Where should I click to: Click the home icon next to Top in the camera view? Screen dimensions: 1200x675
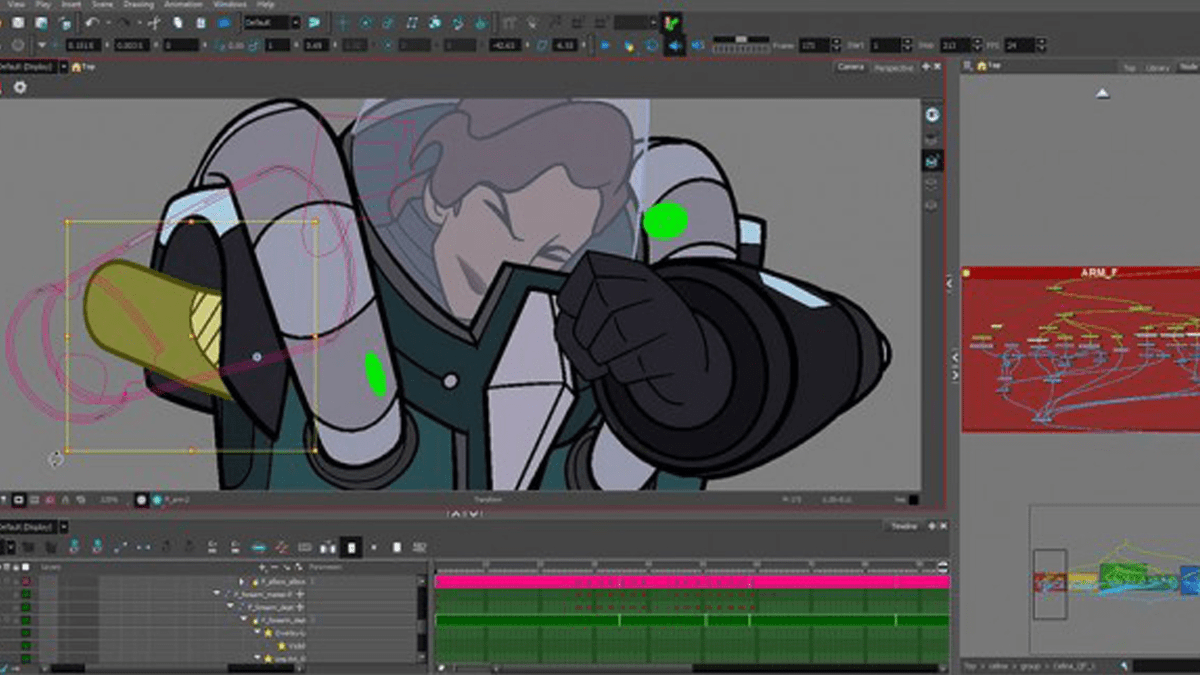74,67
